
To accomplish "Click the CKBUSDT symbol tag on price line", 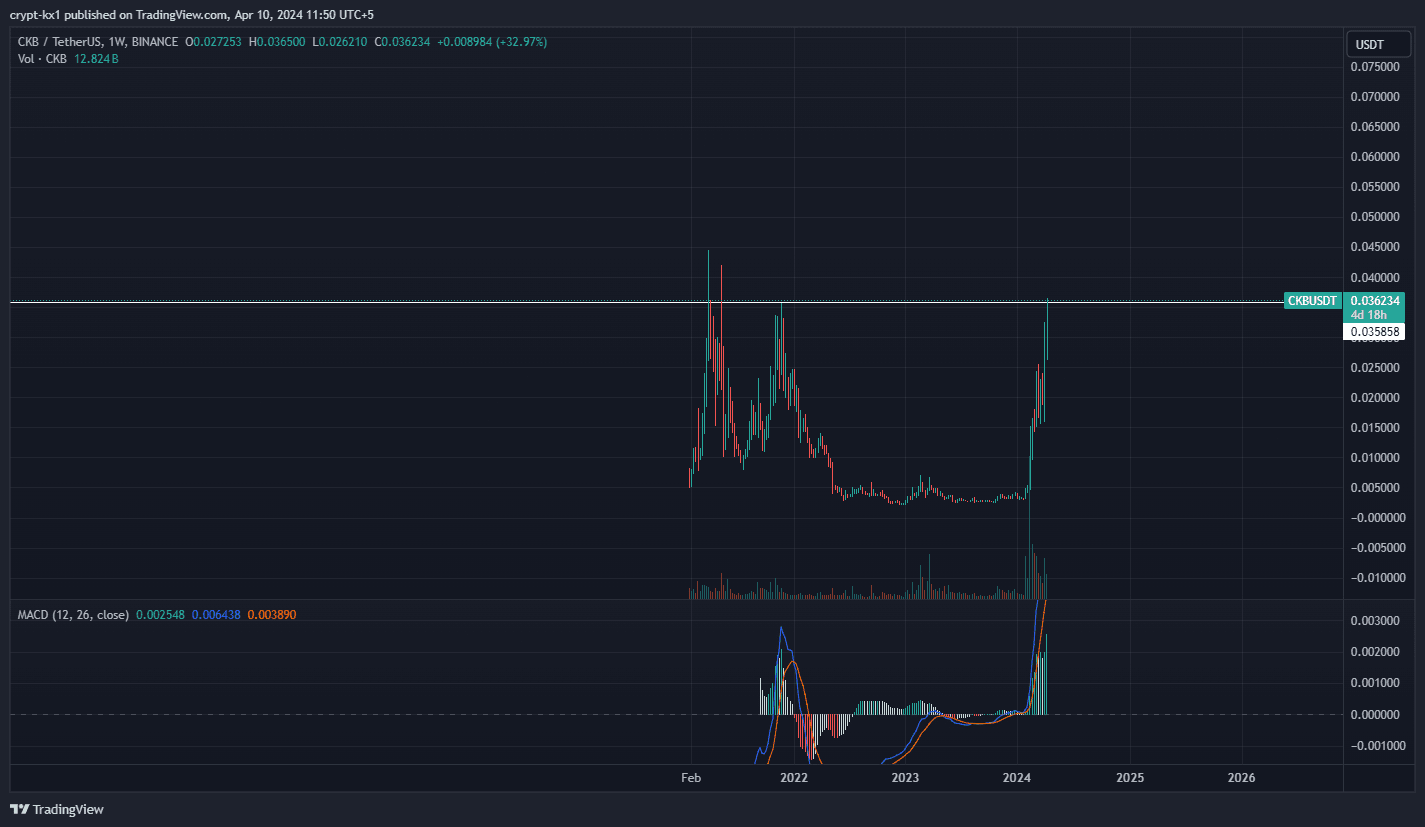I will coord(1313,300).
